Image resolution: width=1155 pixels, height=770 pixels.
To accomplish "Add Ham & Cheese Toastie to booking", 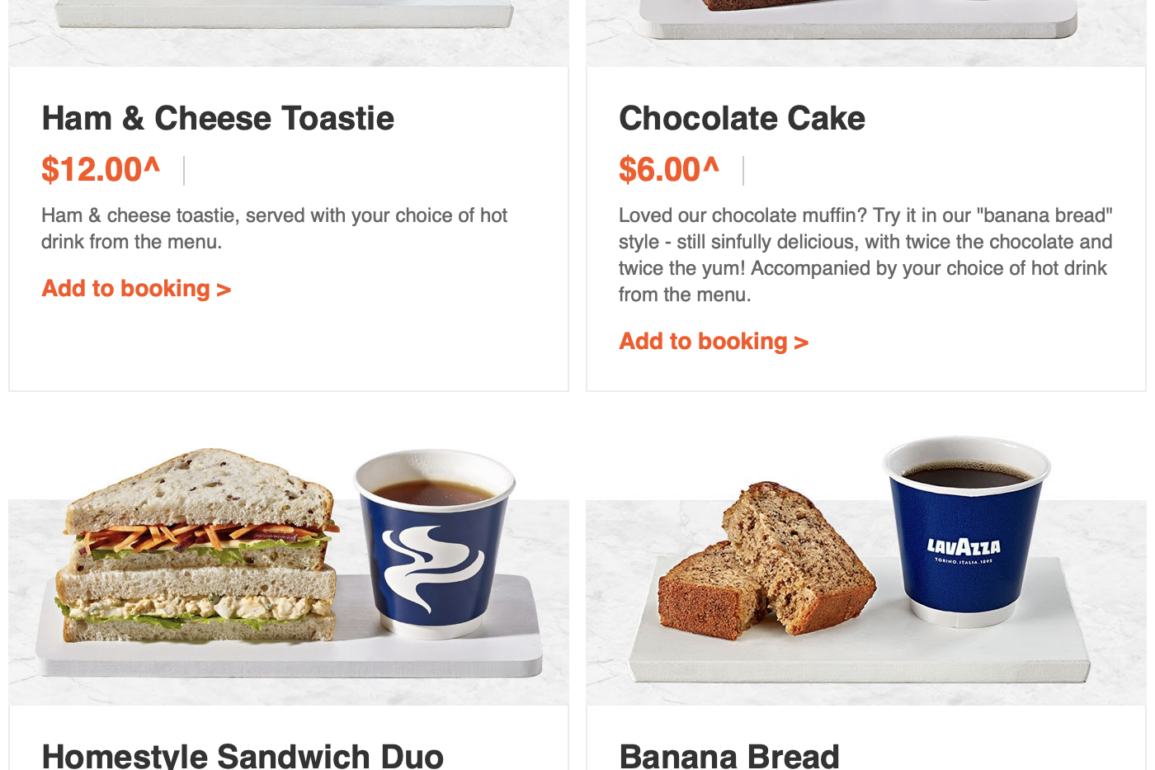I will tap(136, 288).
